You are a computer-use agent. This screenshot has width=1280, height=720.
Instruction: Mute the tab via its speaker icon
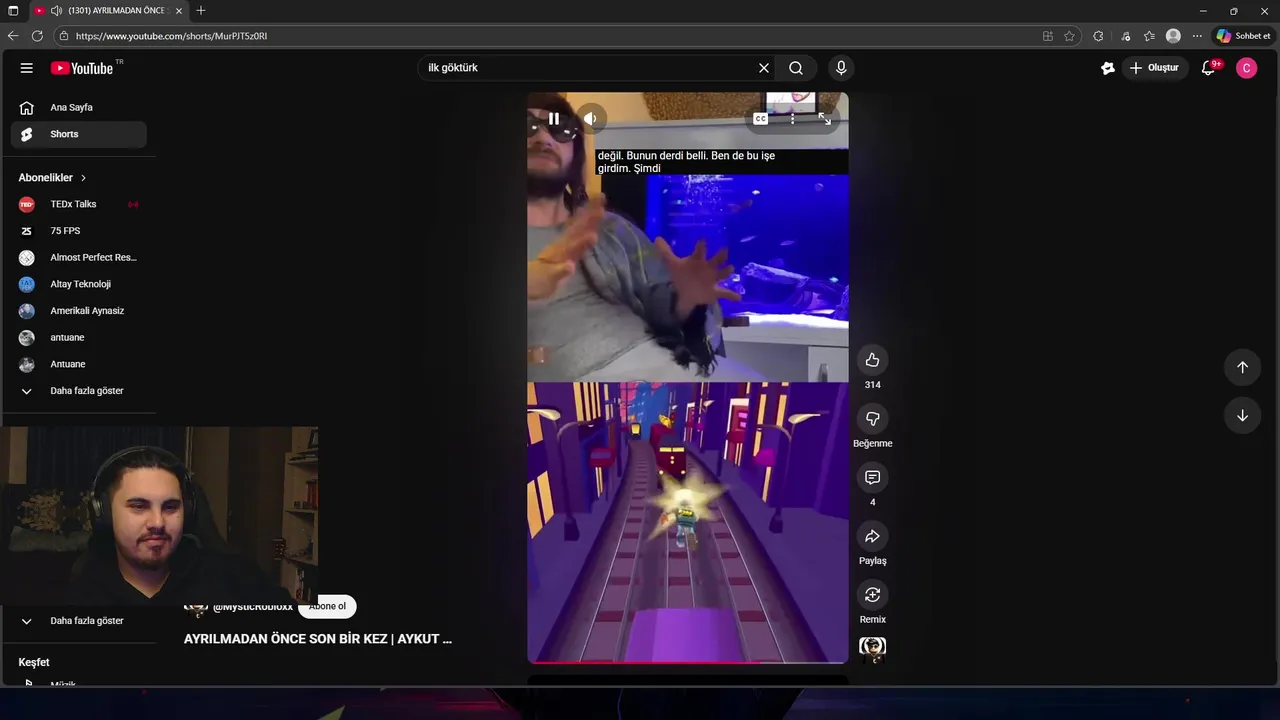click(x=56, y=11)
